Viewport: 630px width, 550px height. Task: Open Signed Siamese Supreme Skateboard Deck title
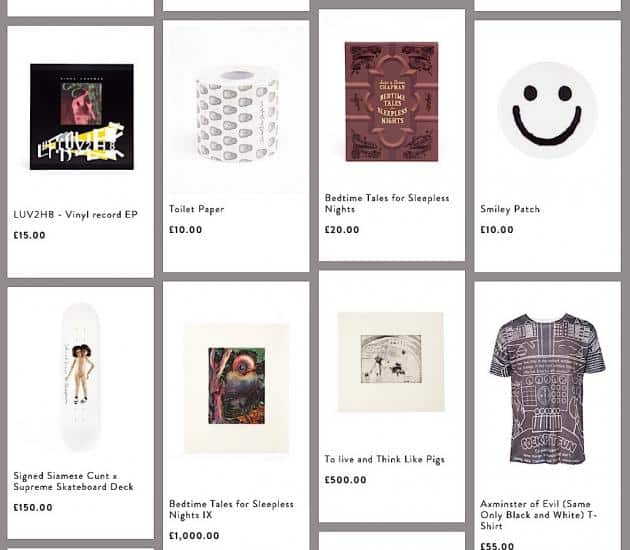tap(73, 481)
